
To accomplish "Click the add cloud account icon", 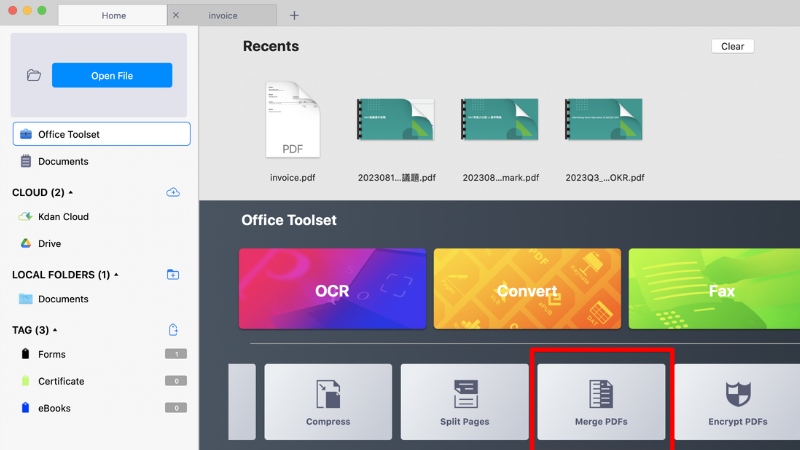I will point(173,192).
